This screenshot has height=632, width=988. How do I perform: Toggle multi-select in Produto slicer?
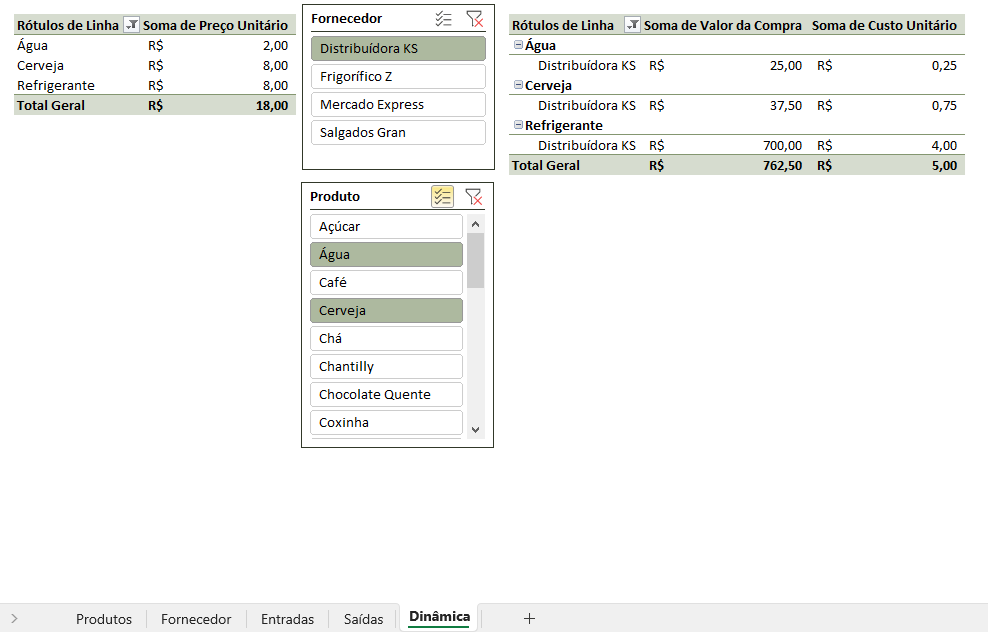(442, 197)
